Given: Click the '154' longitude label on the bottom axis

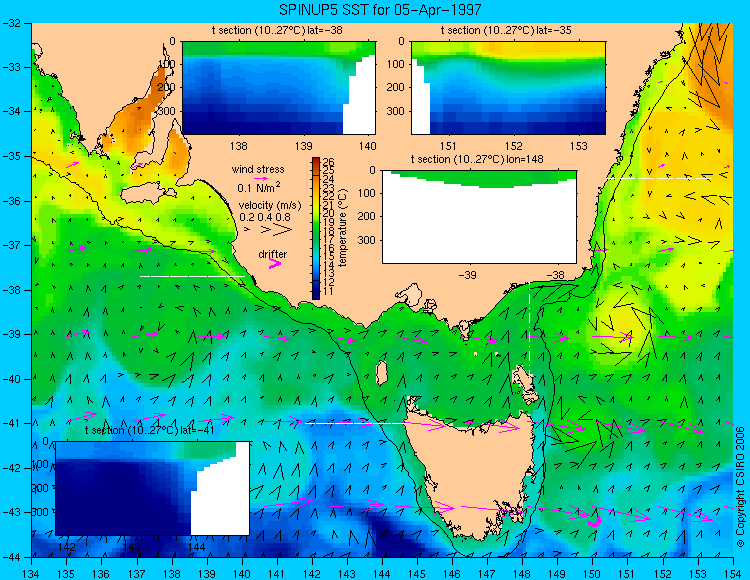Looking at the screenshot, I should click(x=733, y=573).
